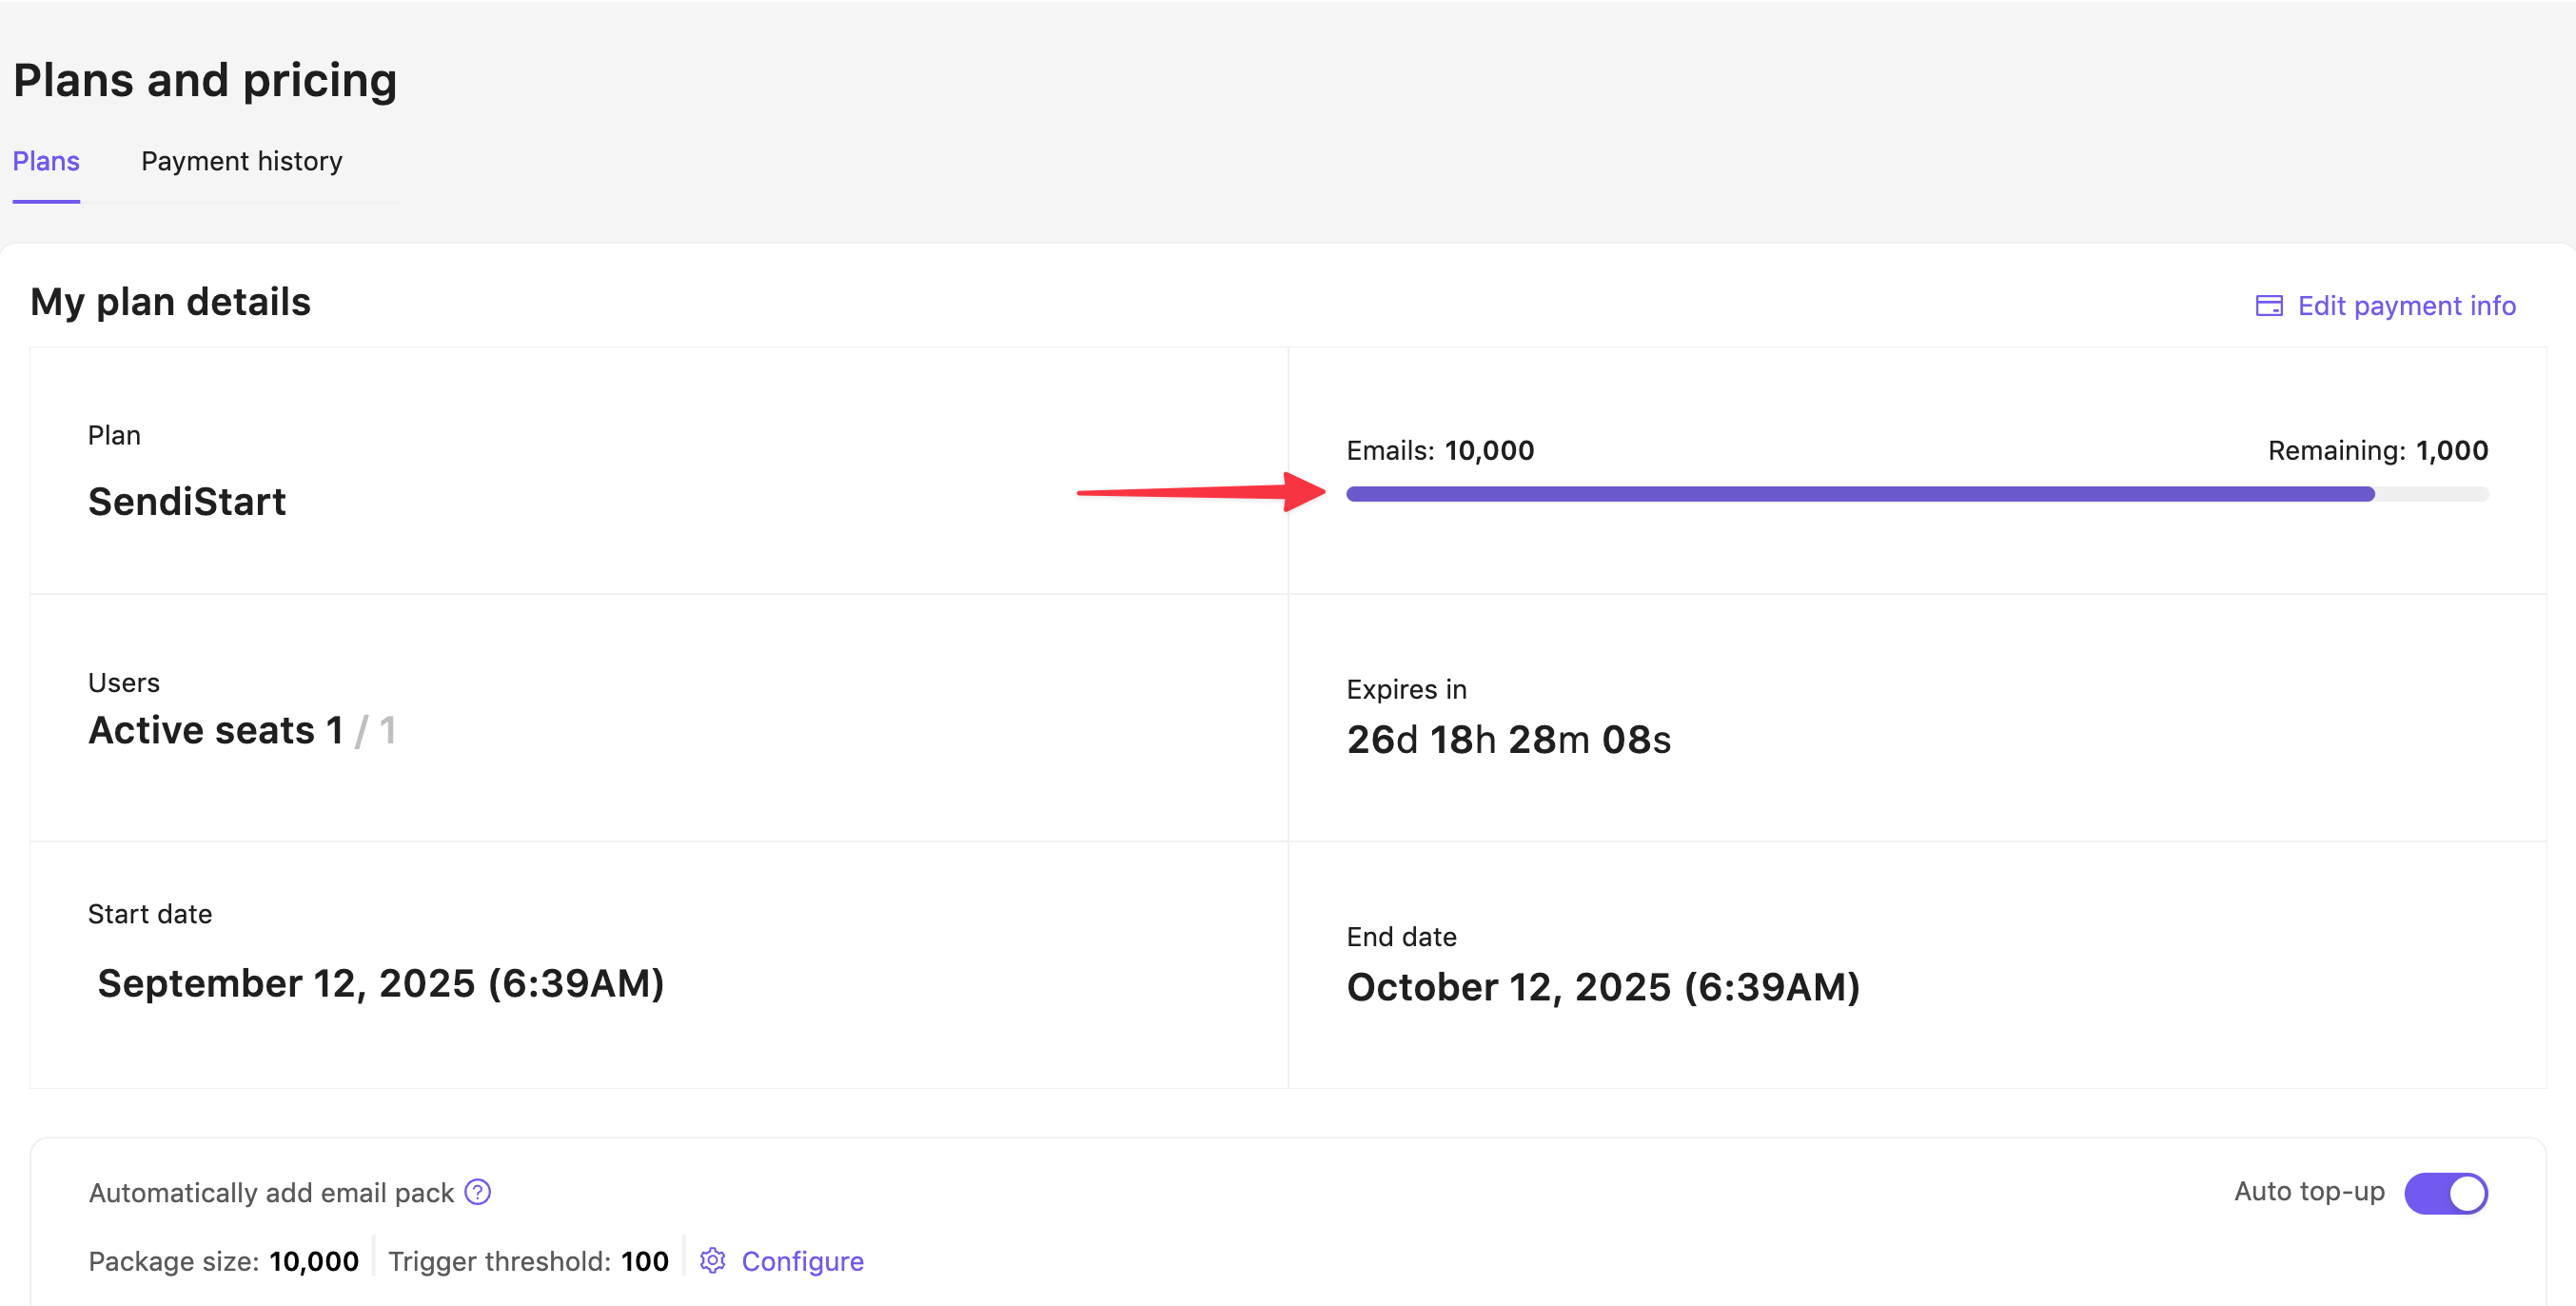This screenshot has height=1306, width=2576.
Task: Toggle the Auto top-up switch
Action: pos(2445,1193)
